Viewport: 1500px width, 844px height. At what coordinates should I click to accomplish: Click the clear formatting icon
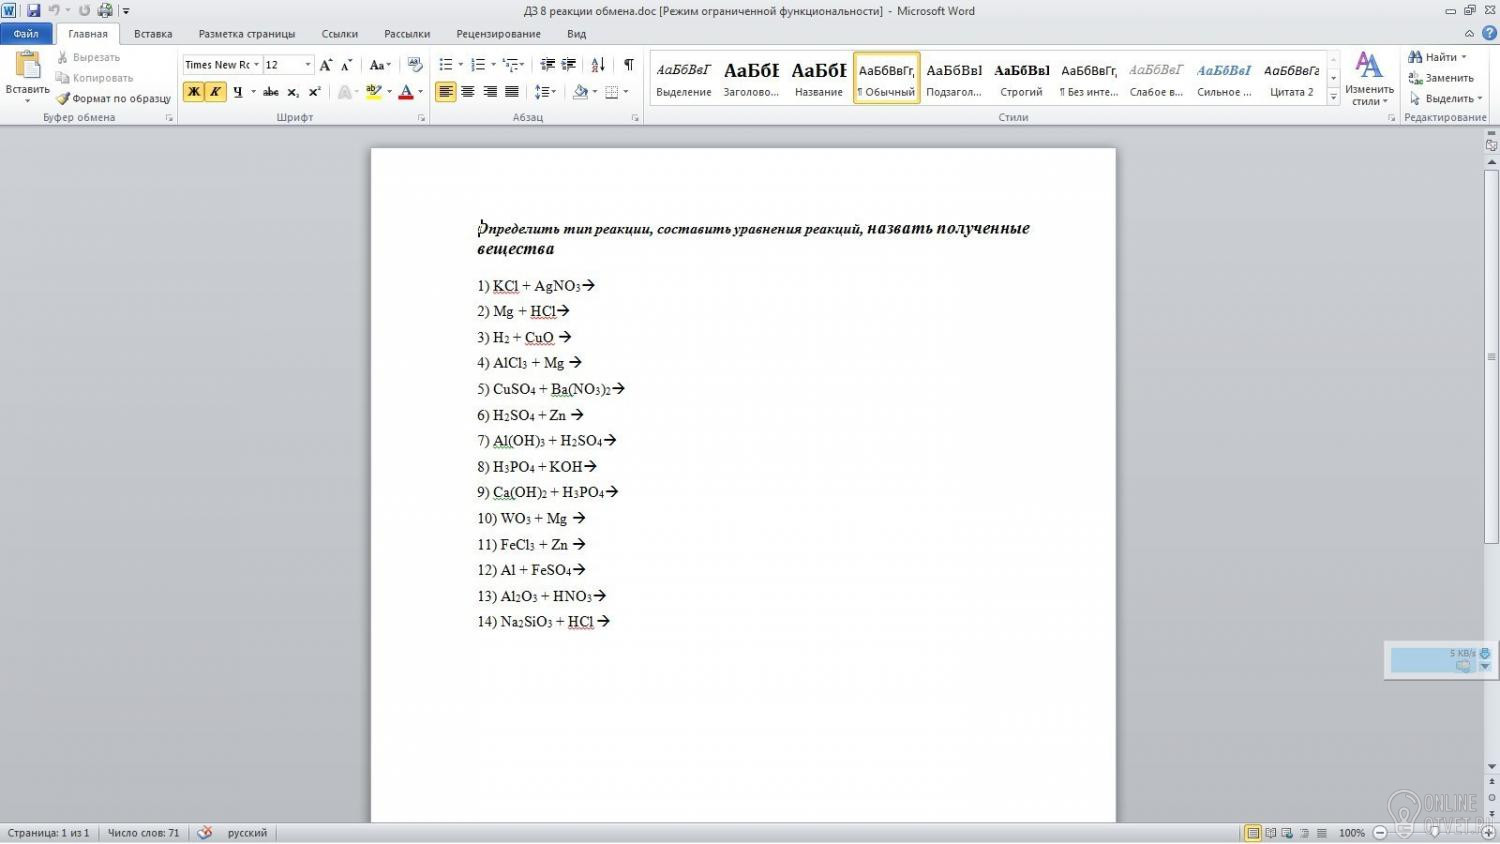pyautogui.click(x=415, y=65)
